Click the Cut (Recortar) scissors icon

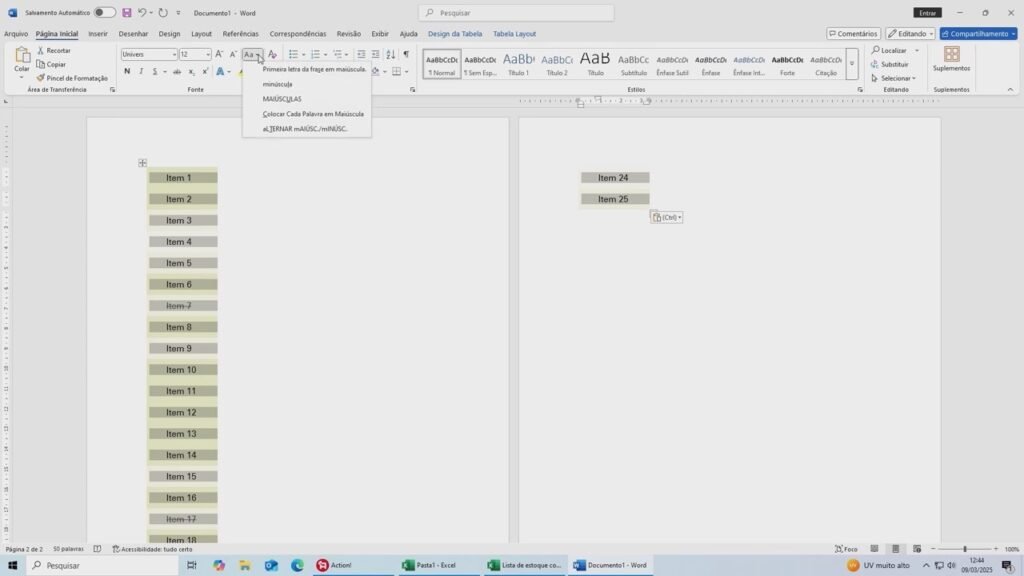[x=41, y=50]
